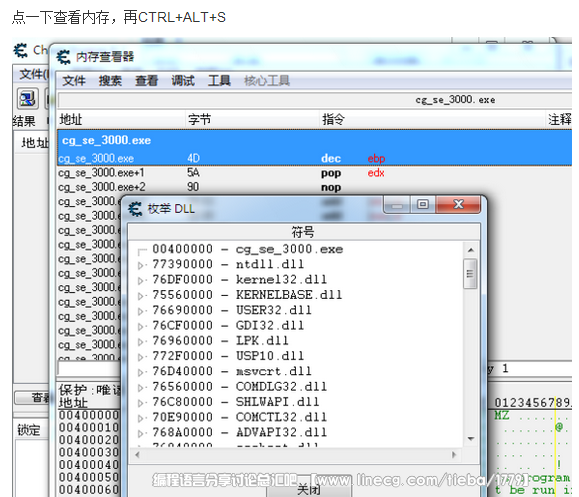Open the 核心工具 menu
This screenshot has width=579, height=497.
(x=267, y=80)
